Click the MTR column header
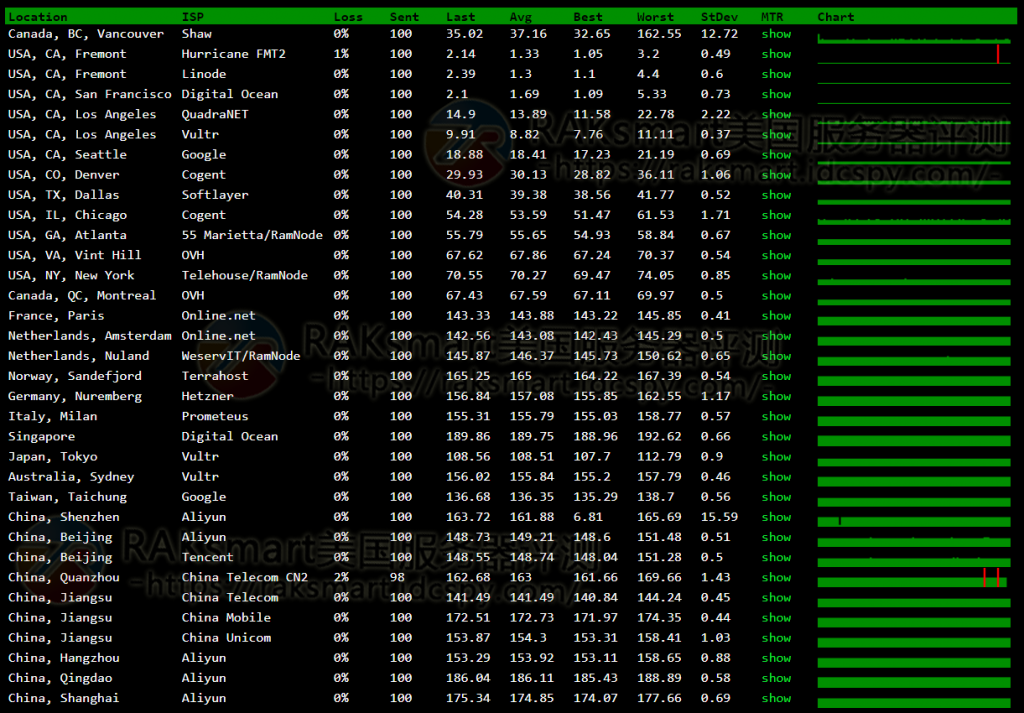This screenshot has height=713, width=1024. (772, 17)
